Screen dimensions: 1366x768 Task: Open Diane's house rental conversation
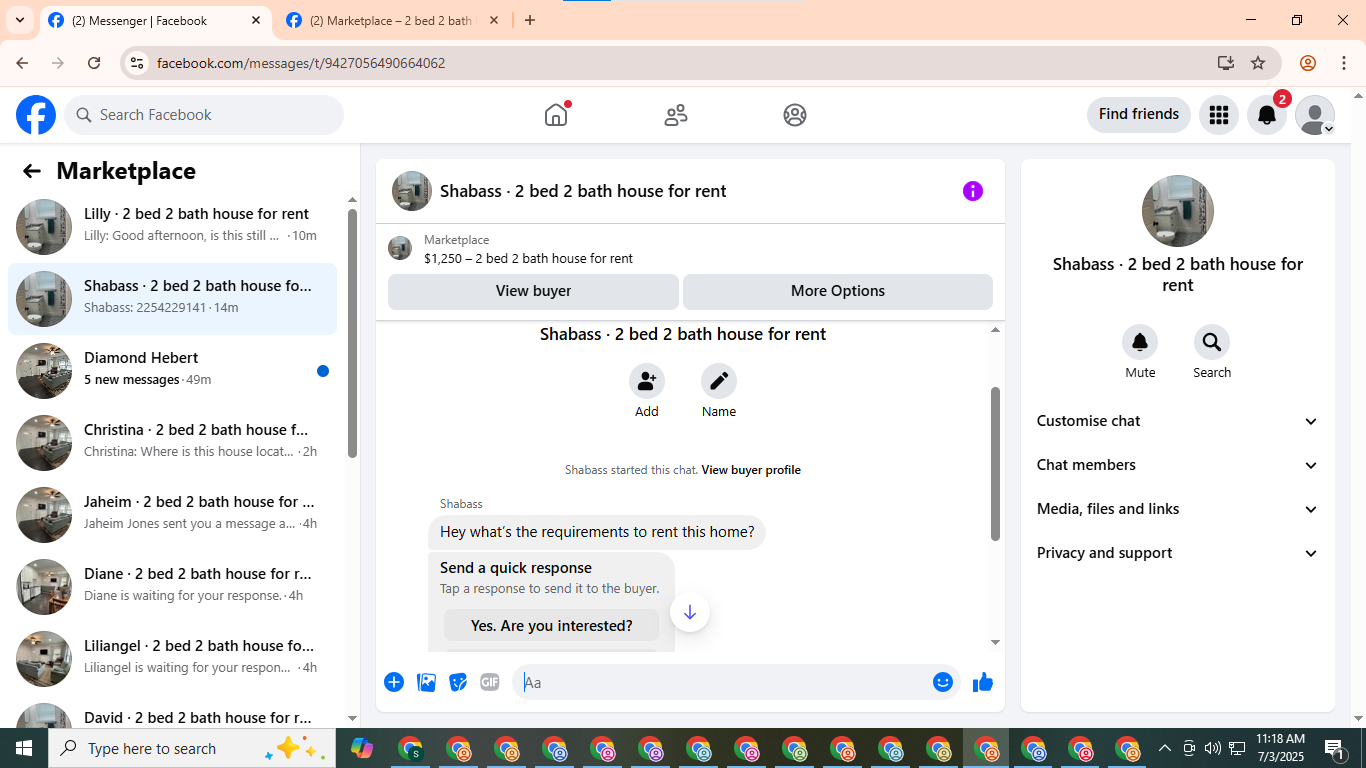pos(172,587)
